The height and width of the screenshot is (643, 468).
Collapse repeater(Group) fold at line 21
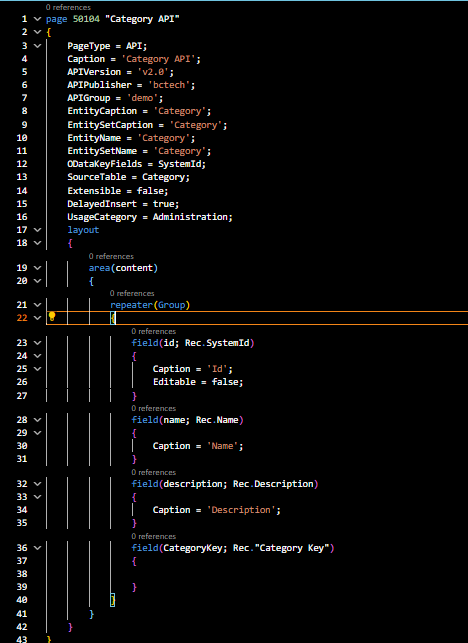pos(37,305)
